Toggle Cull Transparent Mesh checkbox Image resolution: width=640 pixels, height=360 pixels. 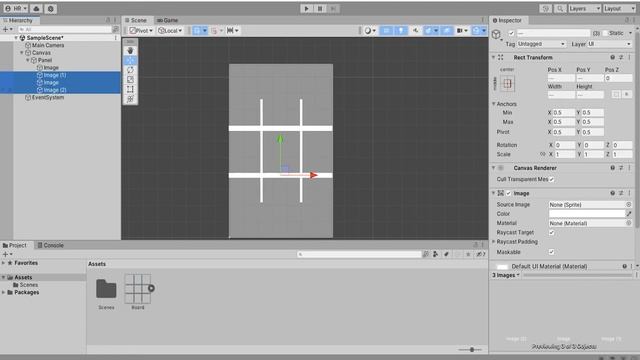click(x=552, y=179)
